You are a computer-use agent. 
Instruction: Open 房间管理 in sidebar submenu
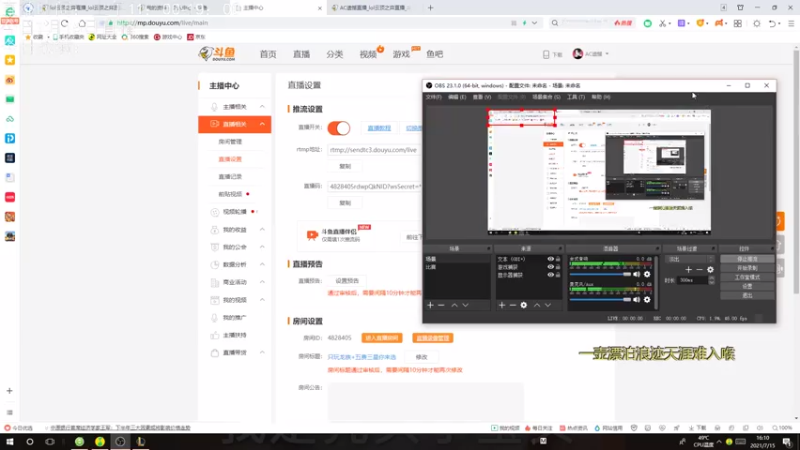point(230,142)
